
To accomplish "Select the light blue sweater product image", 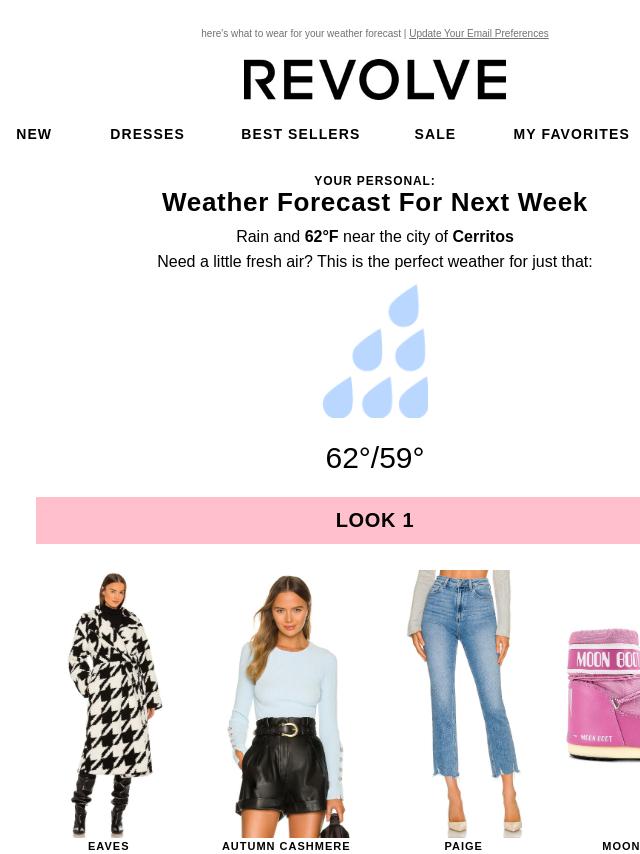I will 286,704.
